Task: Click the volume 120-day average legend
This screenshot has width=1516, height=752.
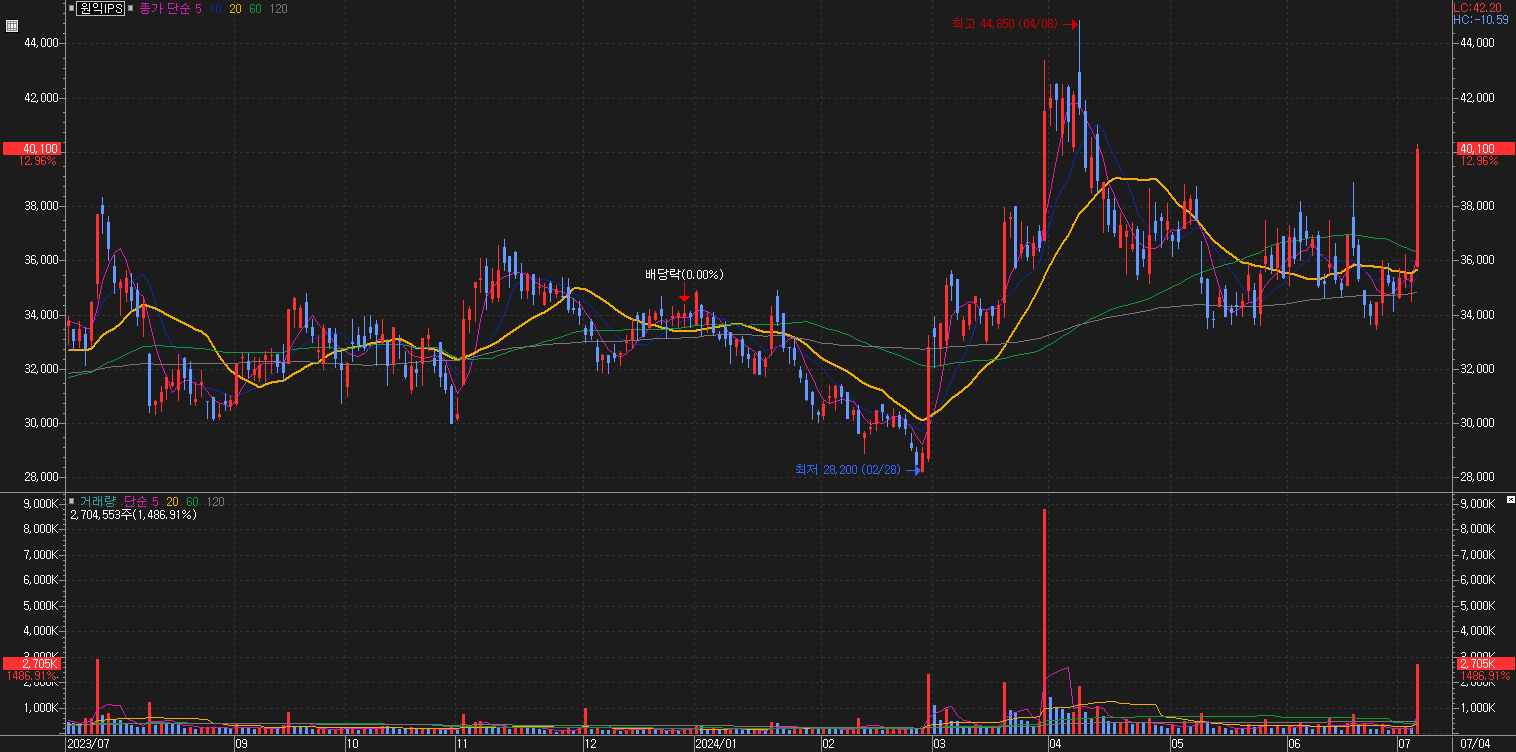Action: (x=215, y=501)
